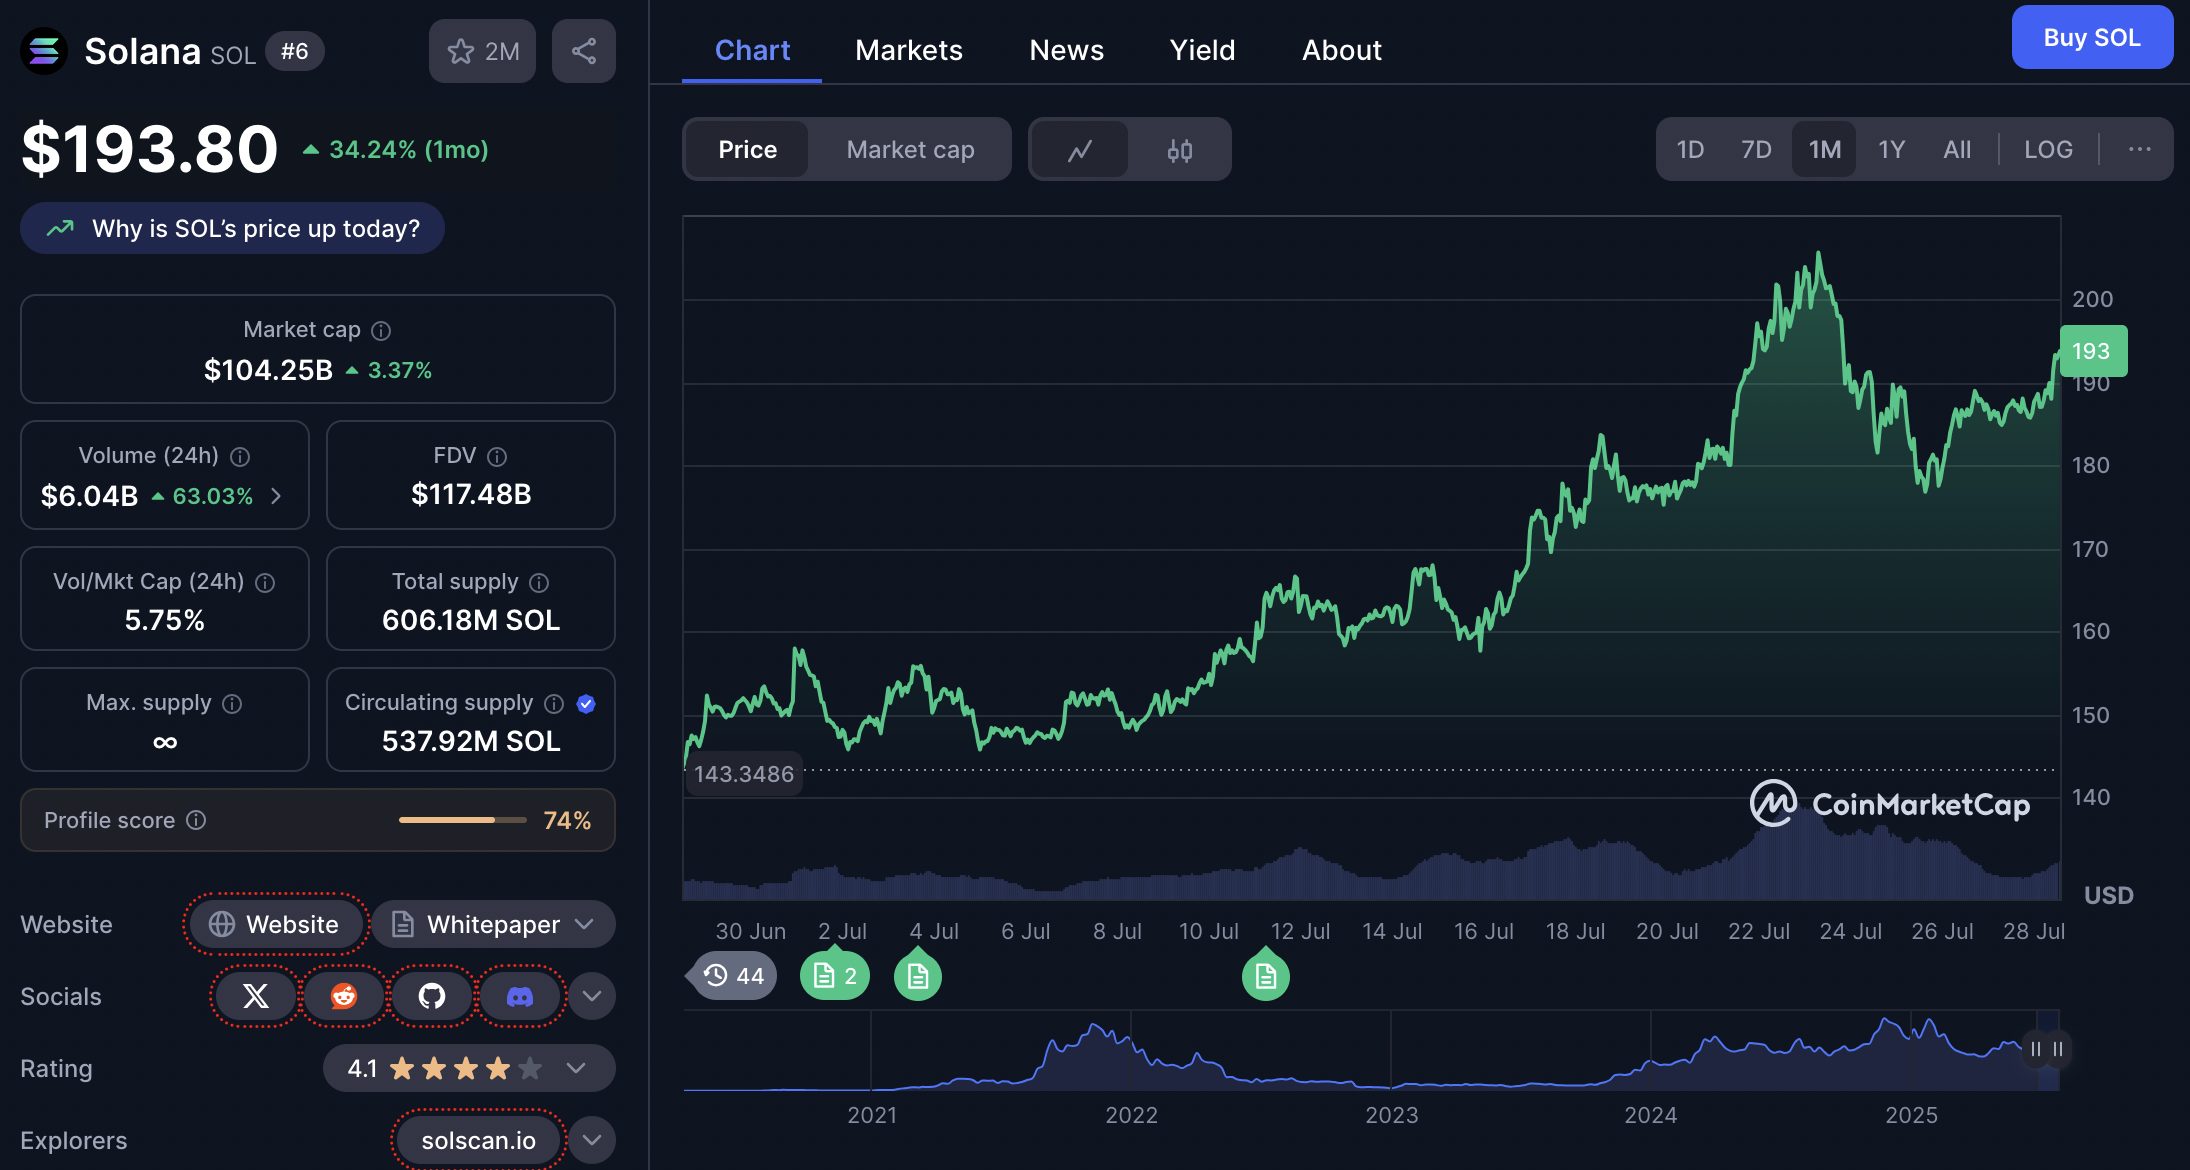This screenshot has height=1170, width=2190.
Task: Click the 143.3486 starting price label
Action: [x=744, y=774]
